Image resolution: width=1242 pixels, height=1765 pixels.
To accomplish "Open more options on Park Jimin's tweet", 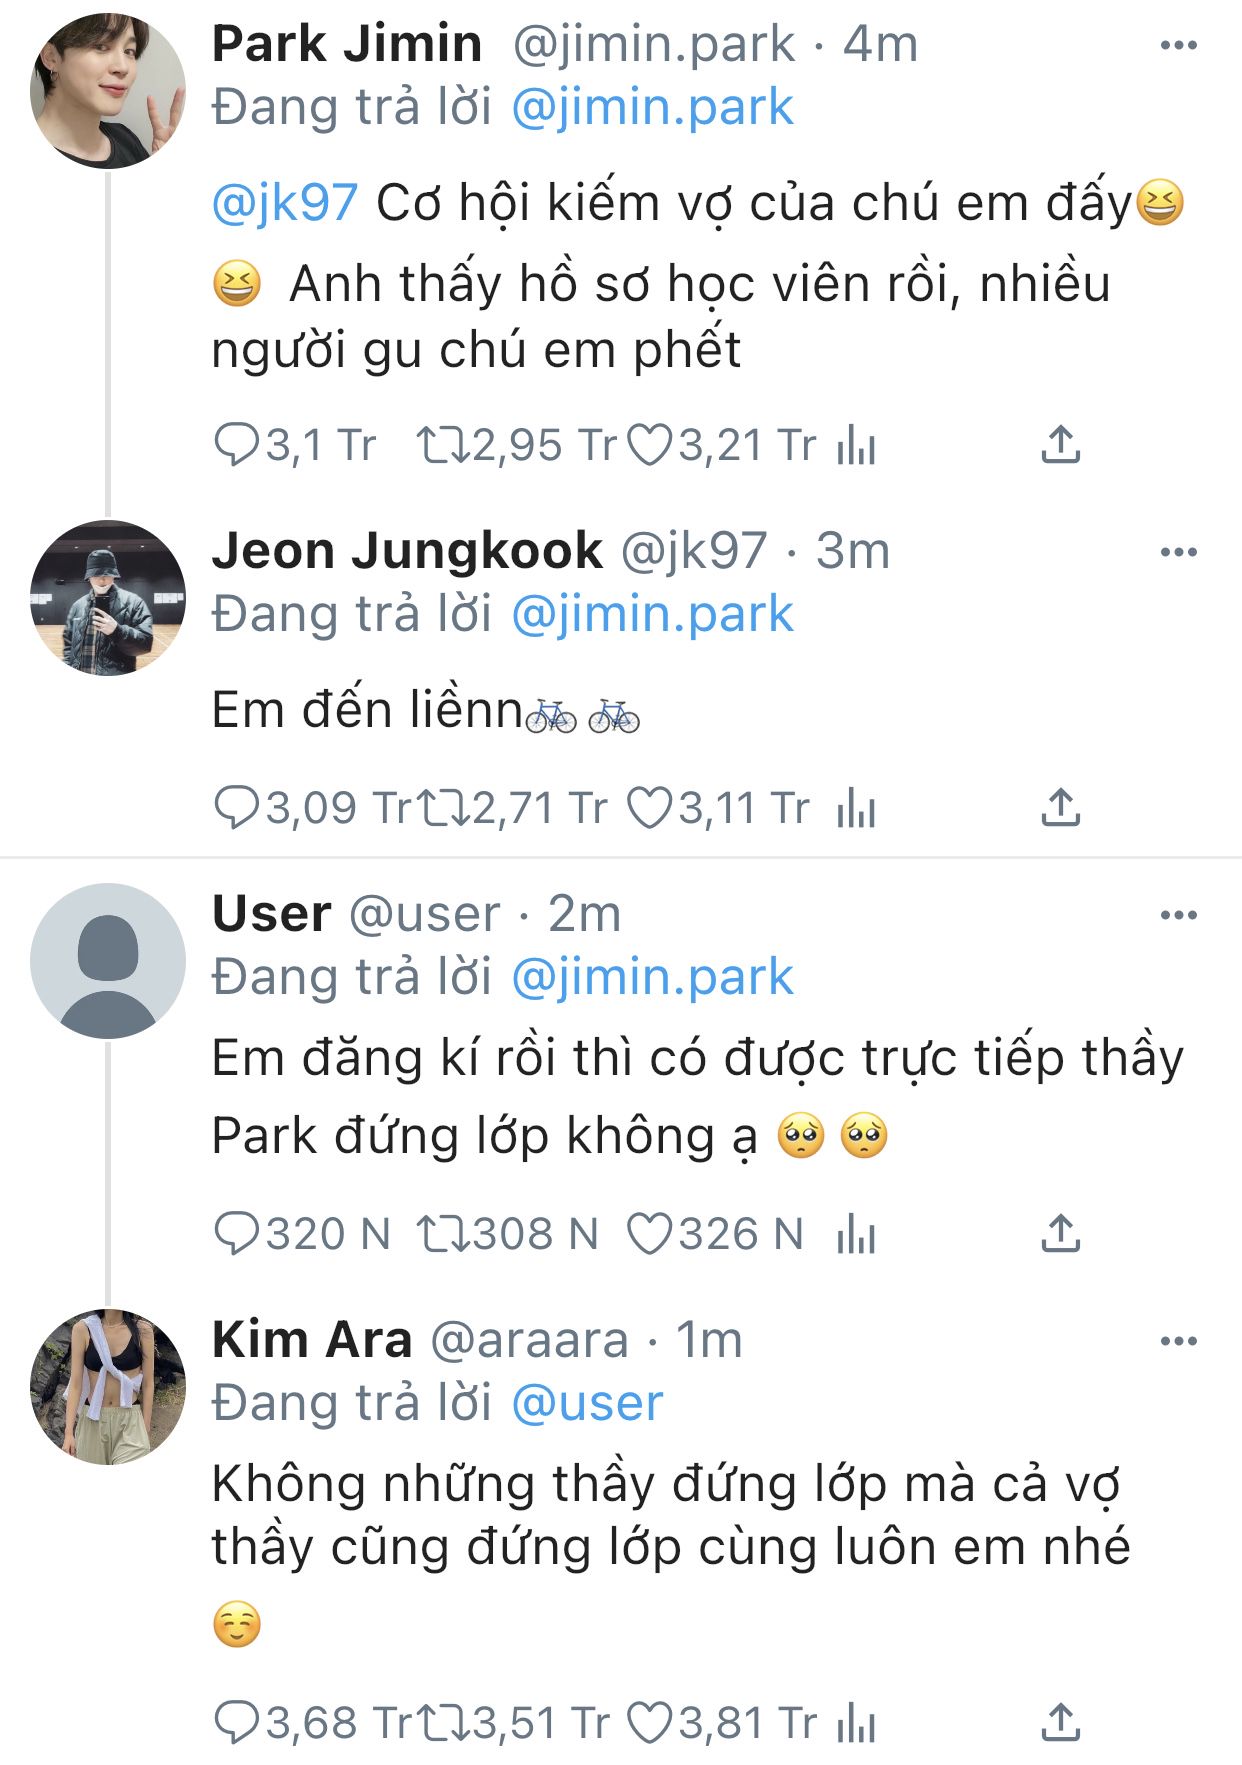I will (x=1178, y=45).
